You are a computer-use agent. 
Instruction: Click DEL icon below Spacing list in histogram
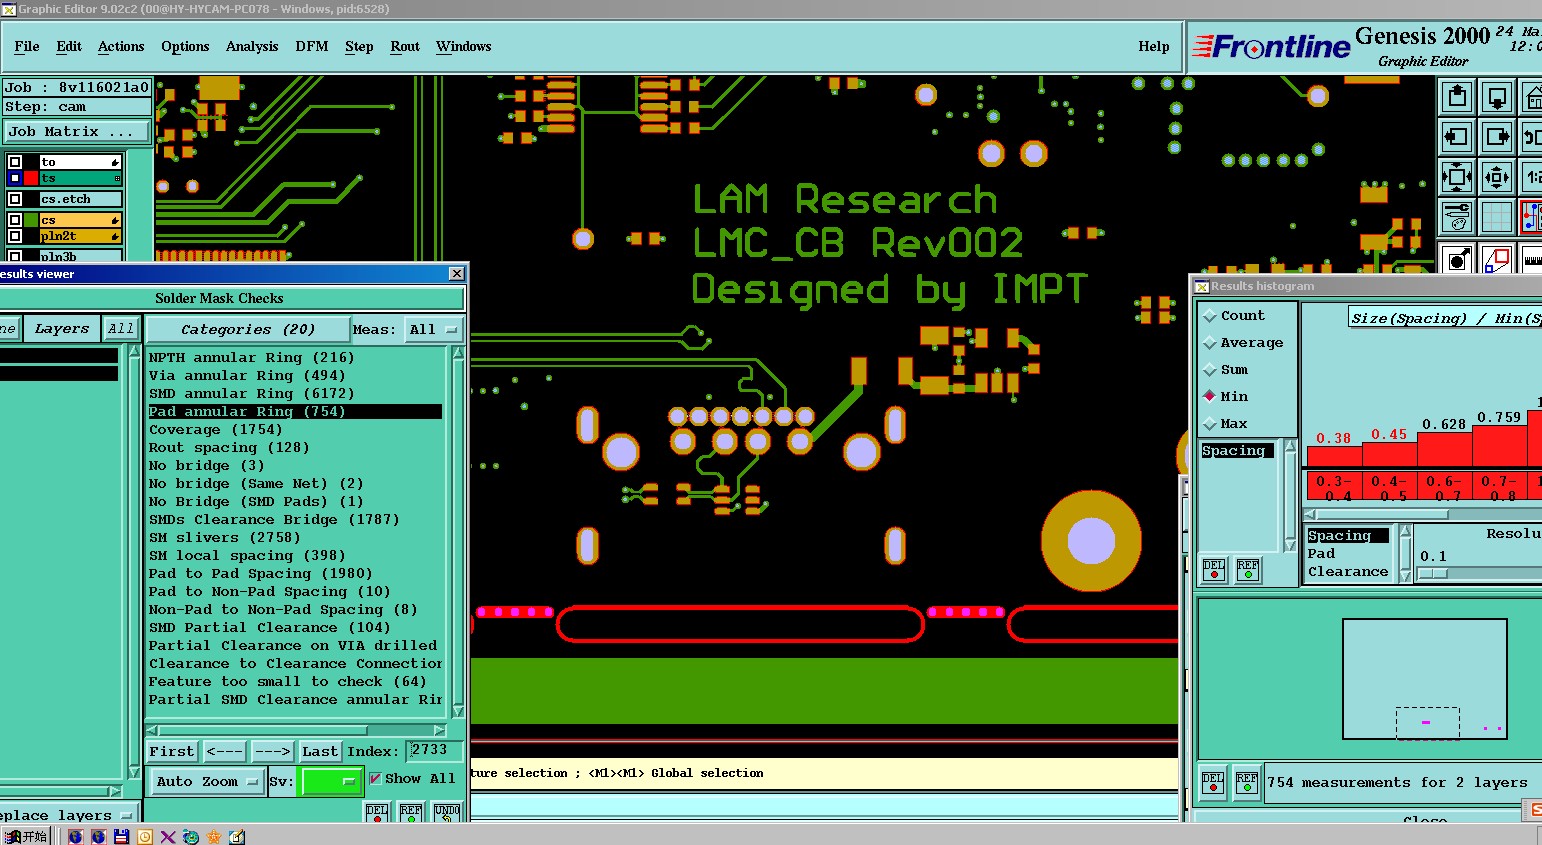pyautogui.click(x=1214, y=570)
